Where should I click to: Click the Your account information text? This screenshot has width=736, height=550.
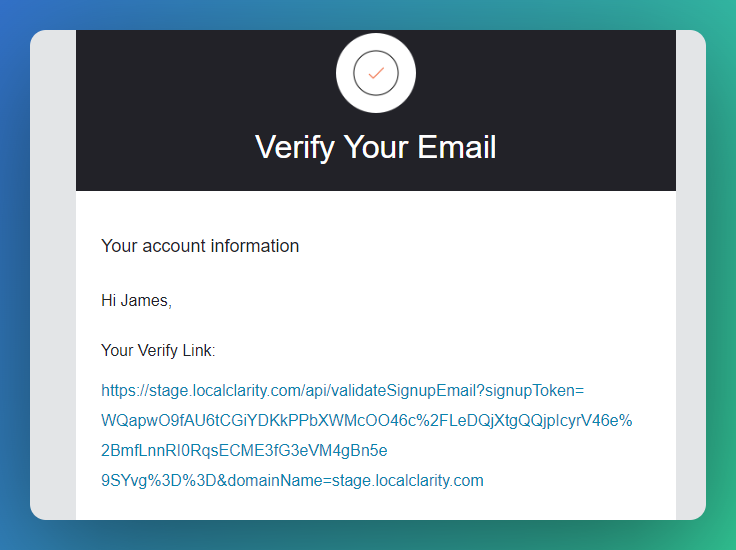click(x=200, y=246)
